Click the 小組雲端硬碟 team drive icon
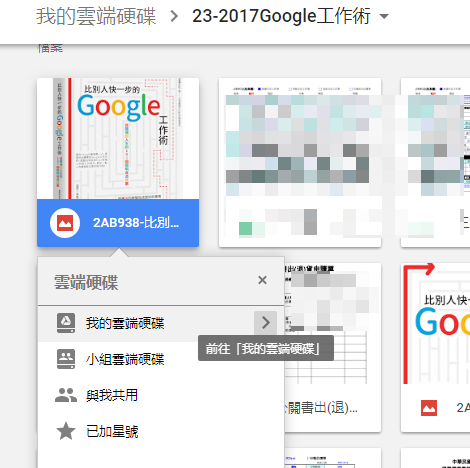The height and width of the screenshot is (468, 470). click(x=66, y=359)
